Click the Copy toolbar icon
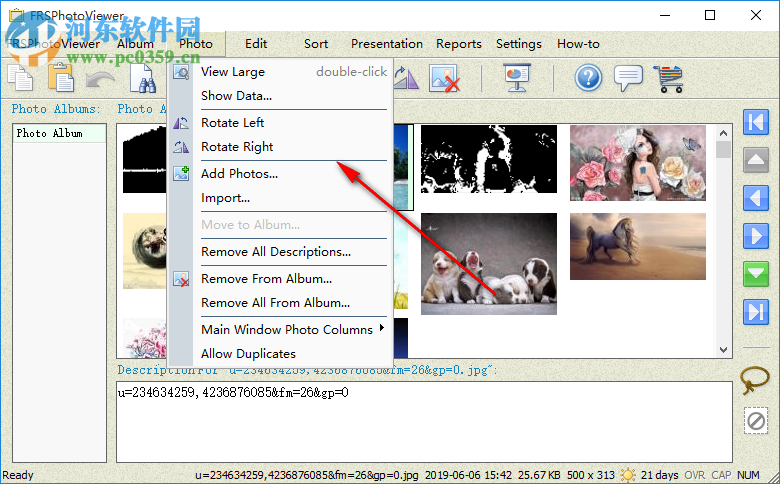This screenshot has width=780, height=484. 20,79
